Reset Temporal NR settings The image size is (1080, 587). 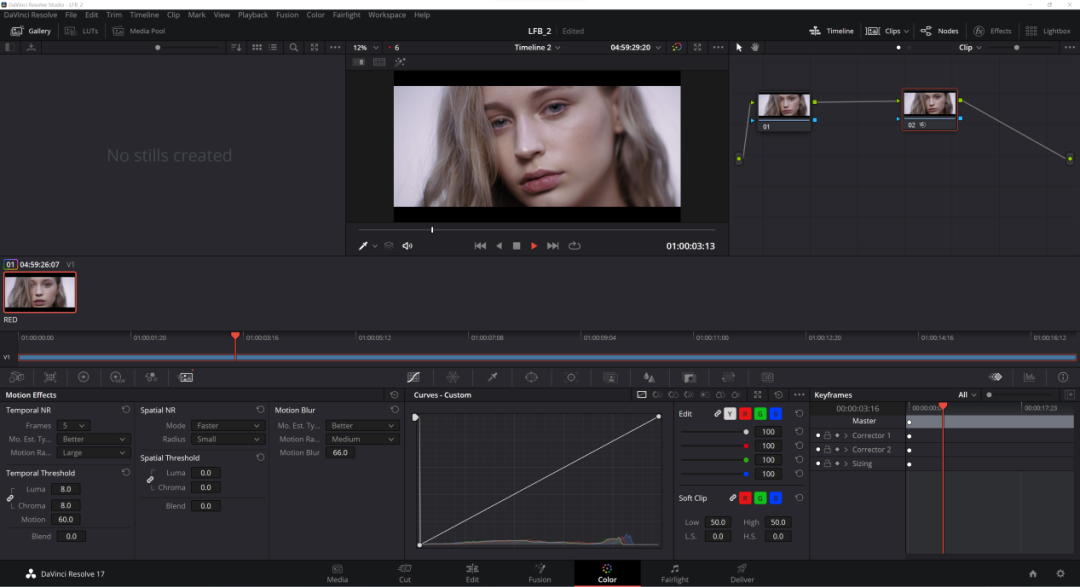click(126, 410)
